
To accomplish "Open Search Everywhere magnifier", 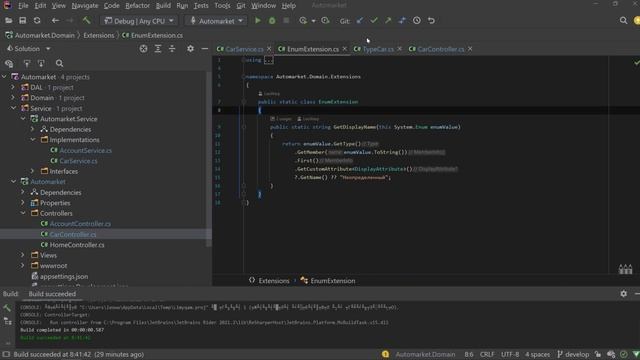I will coord(623,20).
